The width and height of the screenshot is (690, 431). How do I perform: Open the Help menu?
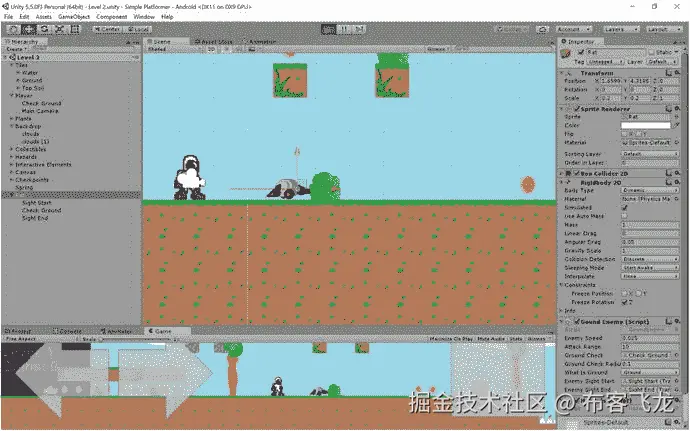[x=167, y=17]
